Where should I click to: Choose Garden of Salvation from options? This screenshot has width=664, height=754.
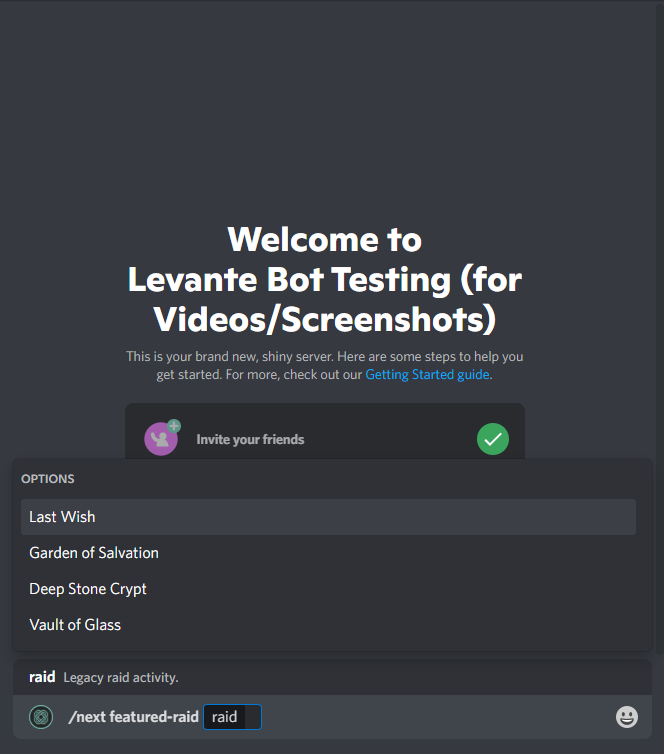[328, 553]
